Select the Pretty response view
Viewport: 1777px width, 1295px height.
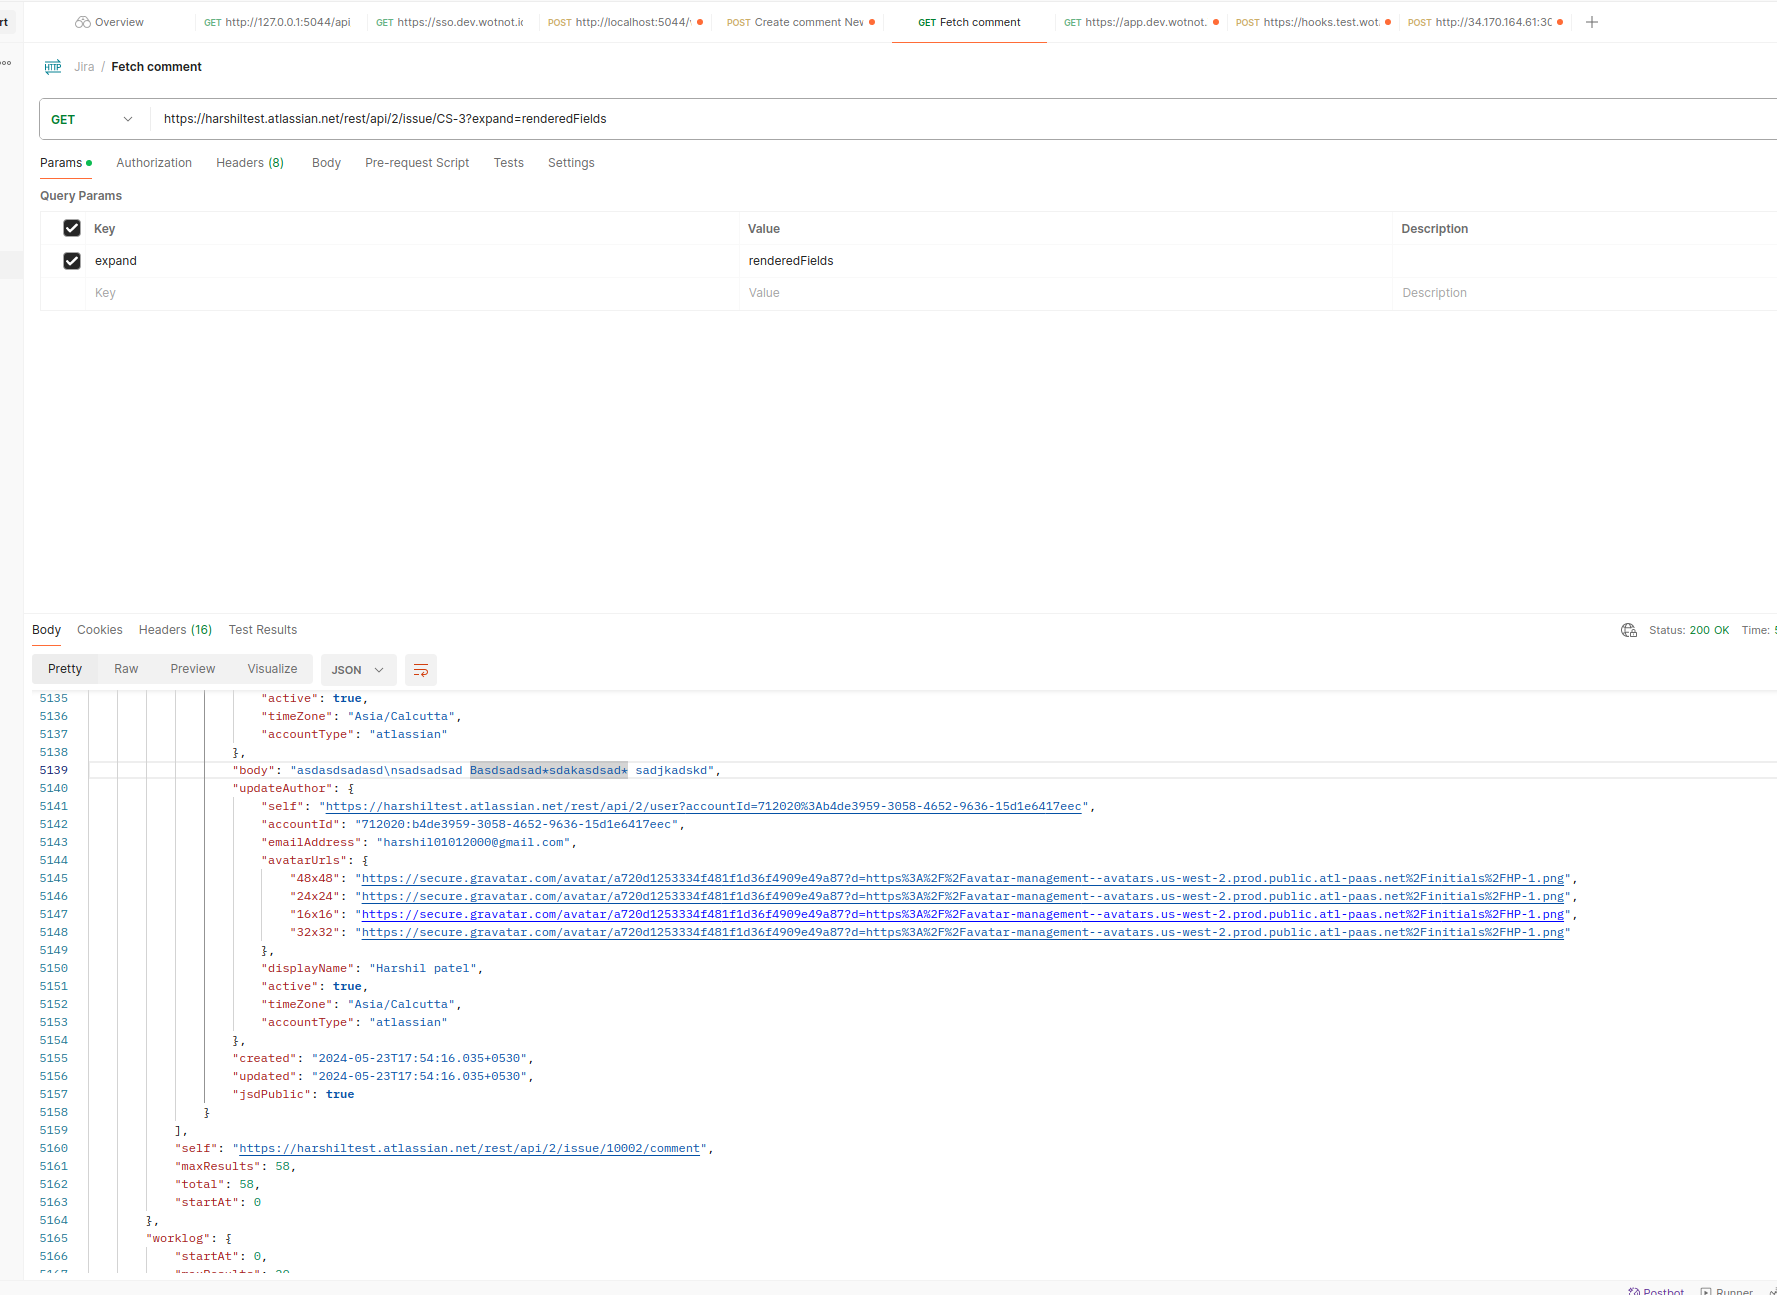pyautogui.click(x=65, y=669)
